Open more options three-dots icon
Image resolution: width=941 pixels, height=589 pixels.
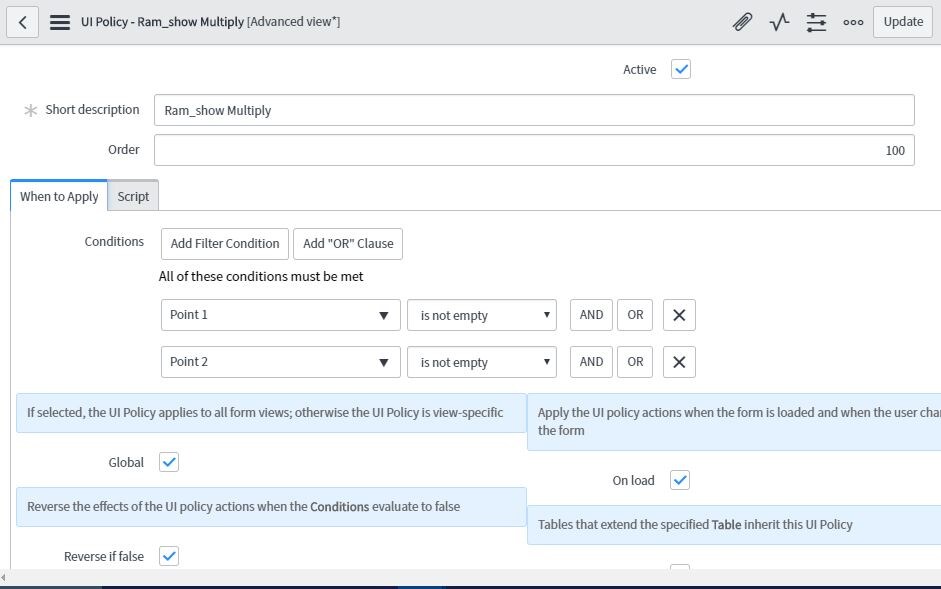853,22
